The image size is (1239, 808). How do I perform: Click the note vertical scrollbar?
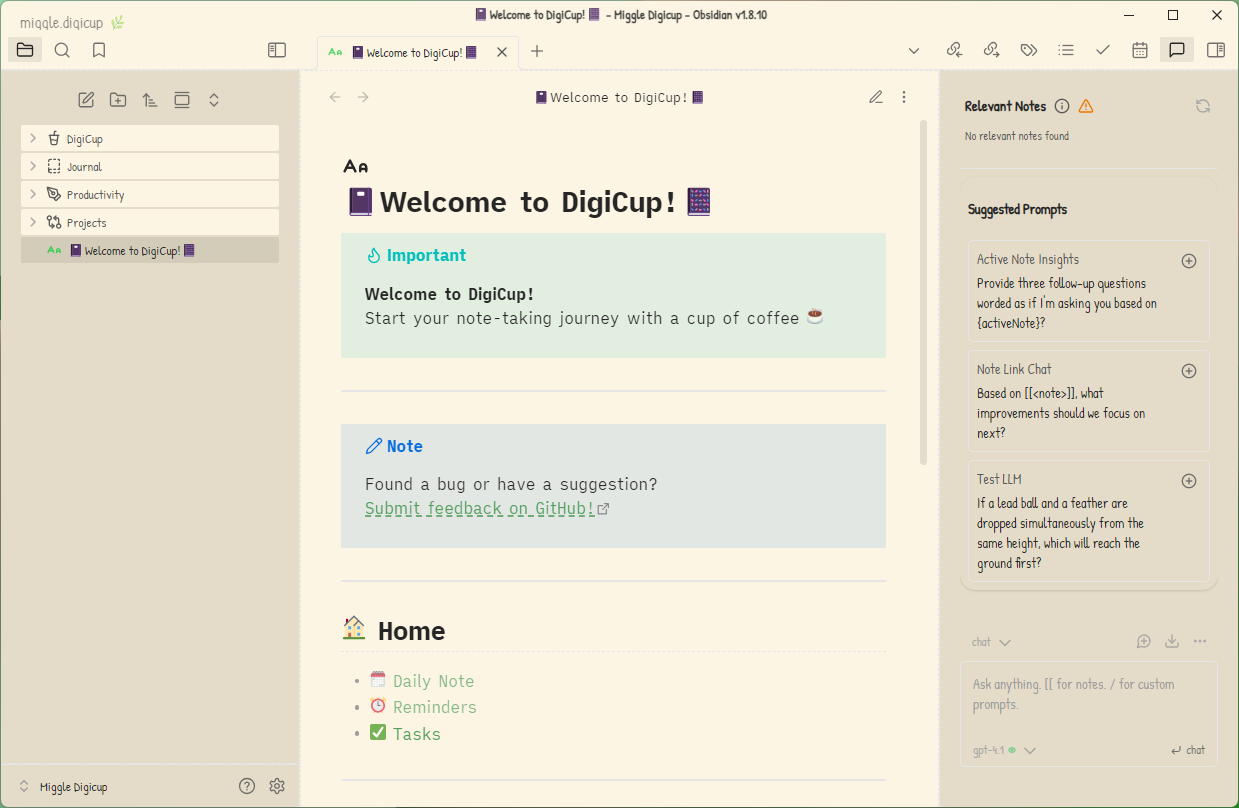click(923, 292)
